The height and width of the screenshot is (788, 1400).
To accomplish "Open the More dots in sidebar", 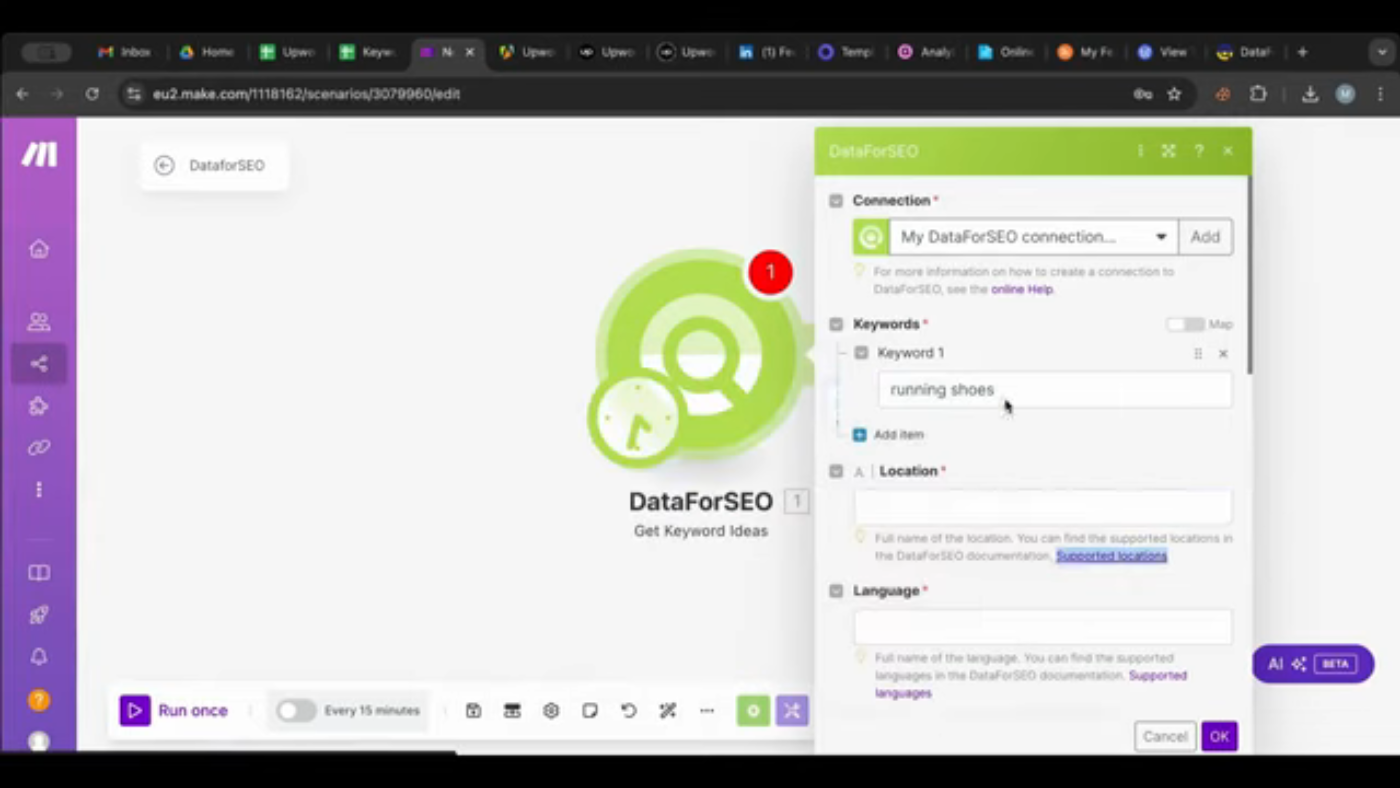I will [39, 490].
